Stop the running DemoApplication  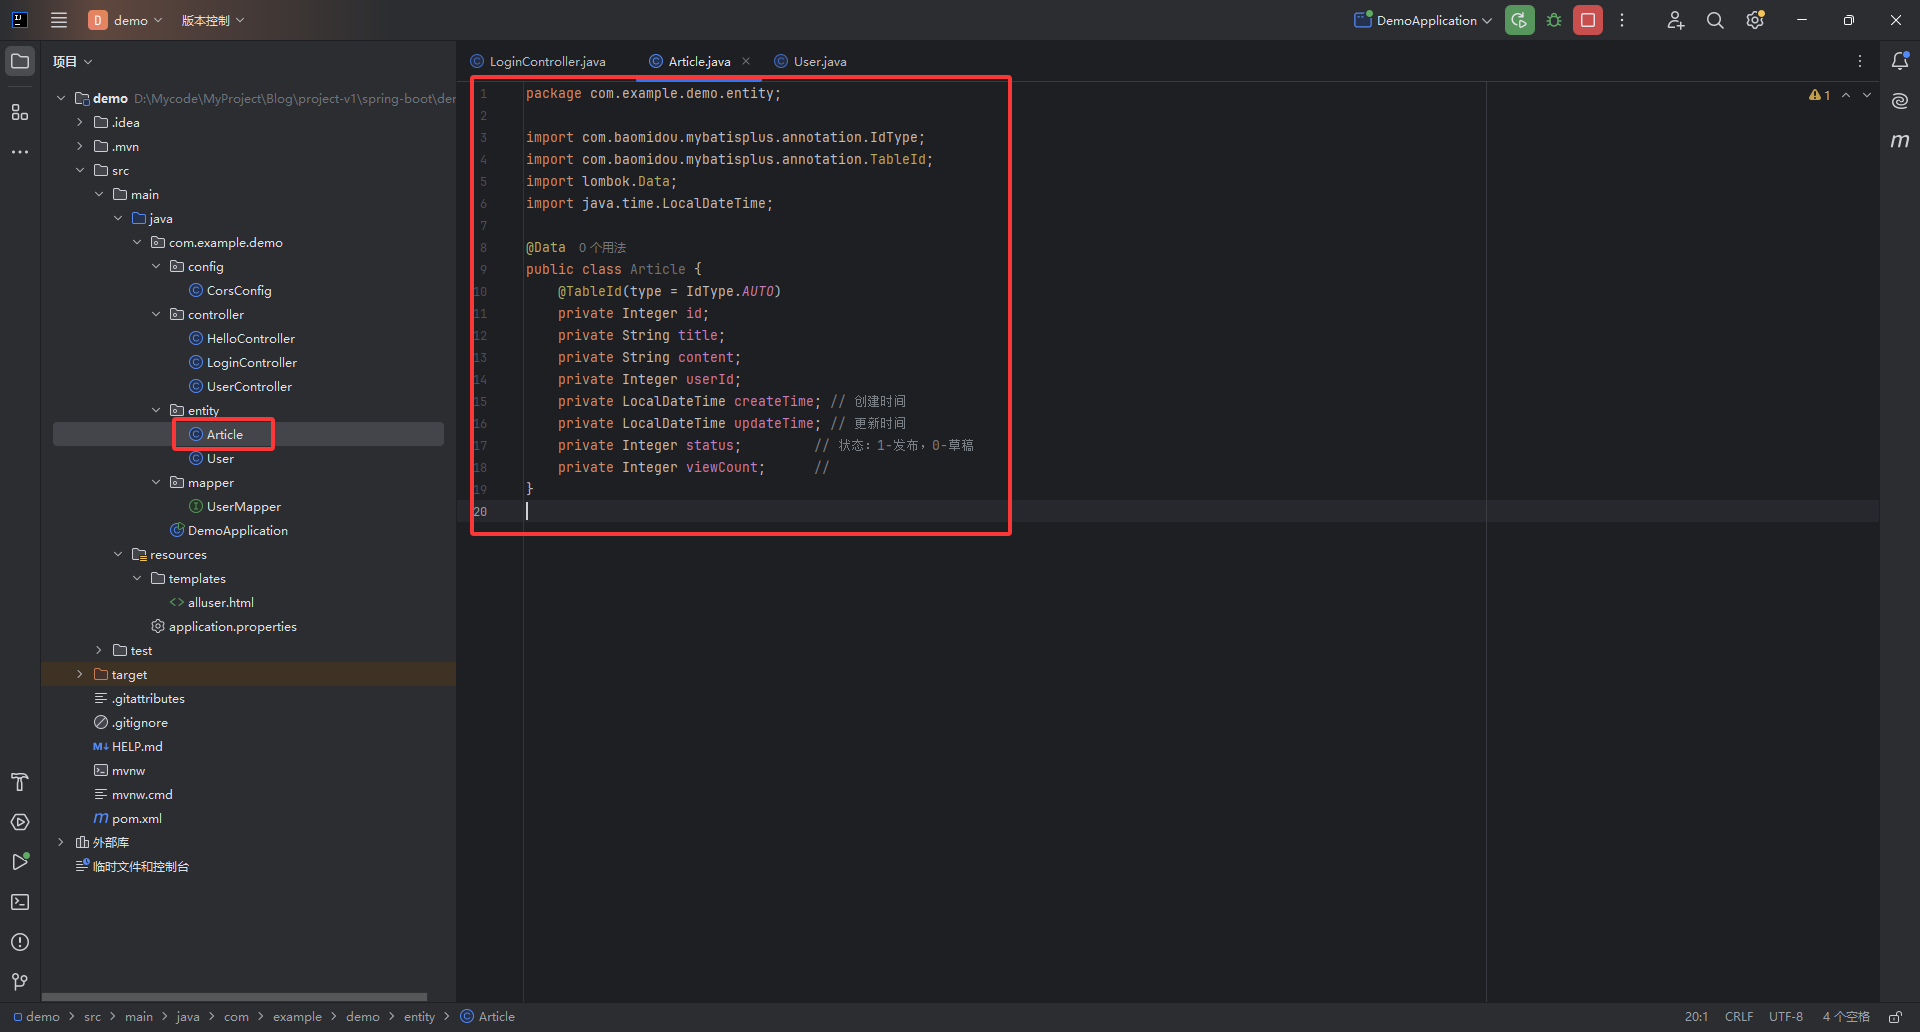click(x=1588, y=20)
